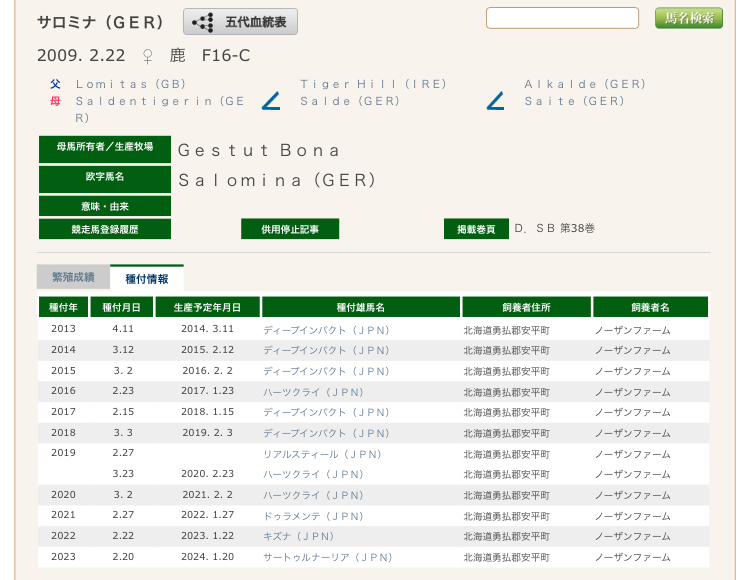
Task: Open dam link Saldentigerin (GER)
Action: 160,109
